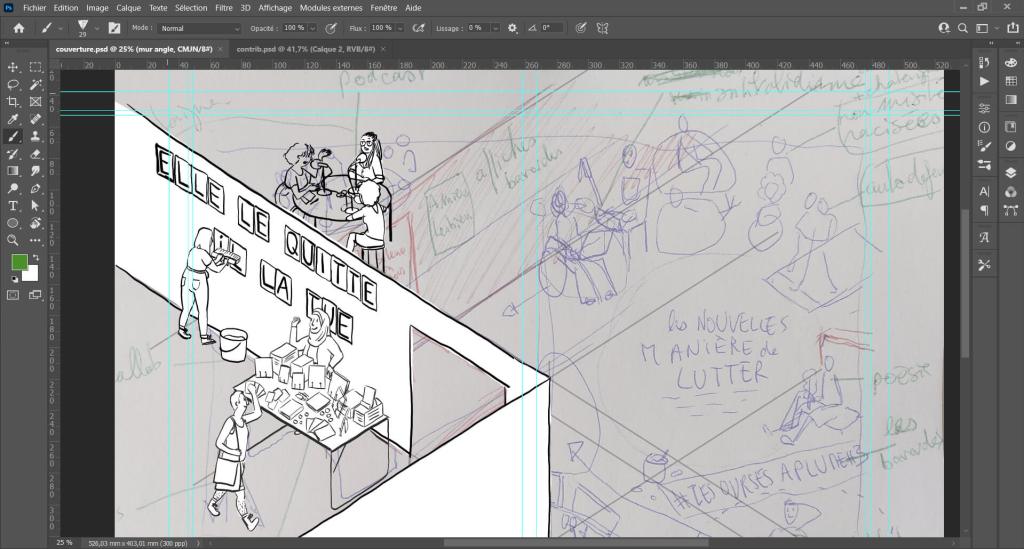Toggle the brush settings panel button

pyautogui.click(x=114, y=28)
